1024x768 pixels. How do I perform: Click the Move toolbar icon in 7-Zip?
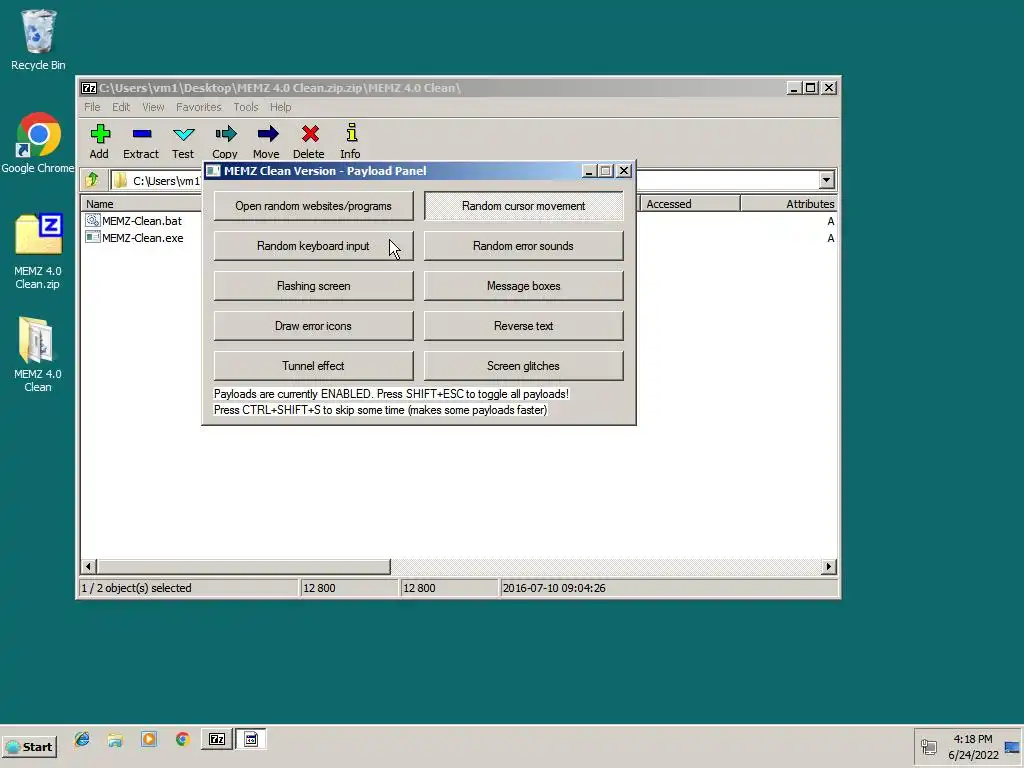point(267,135)
